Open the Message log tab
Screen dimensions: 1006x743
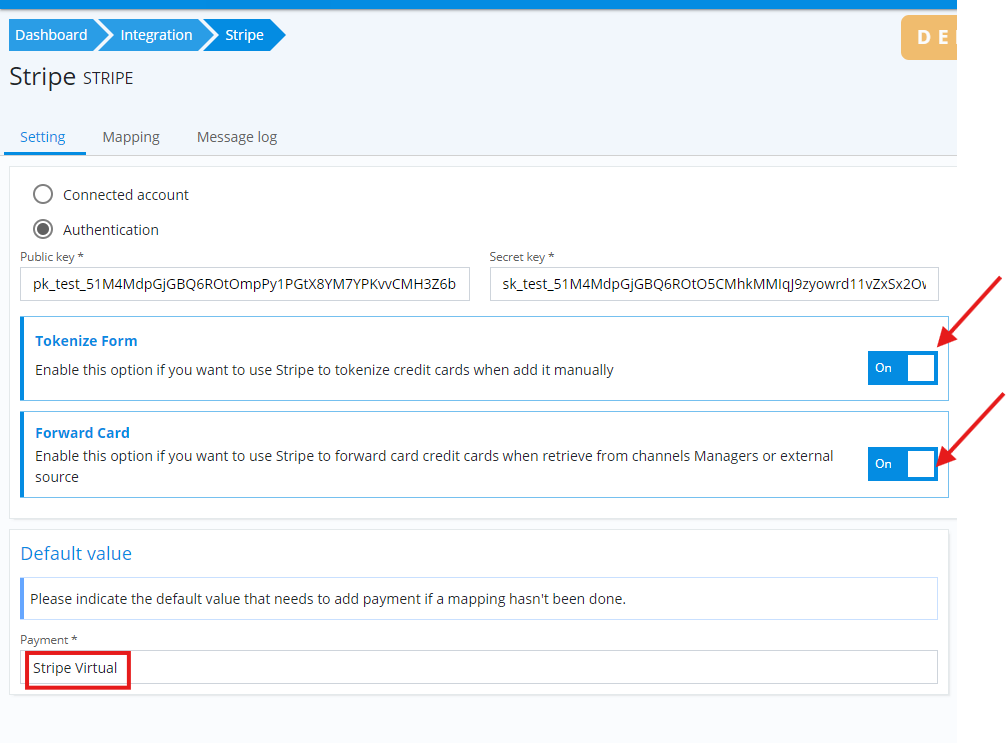point(237,137)
